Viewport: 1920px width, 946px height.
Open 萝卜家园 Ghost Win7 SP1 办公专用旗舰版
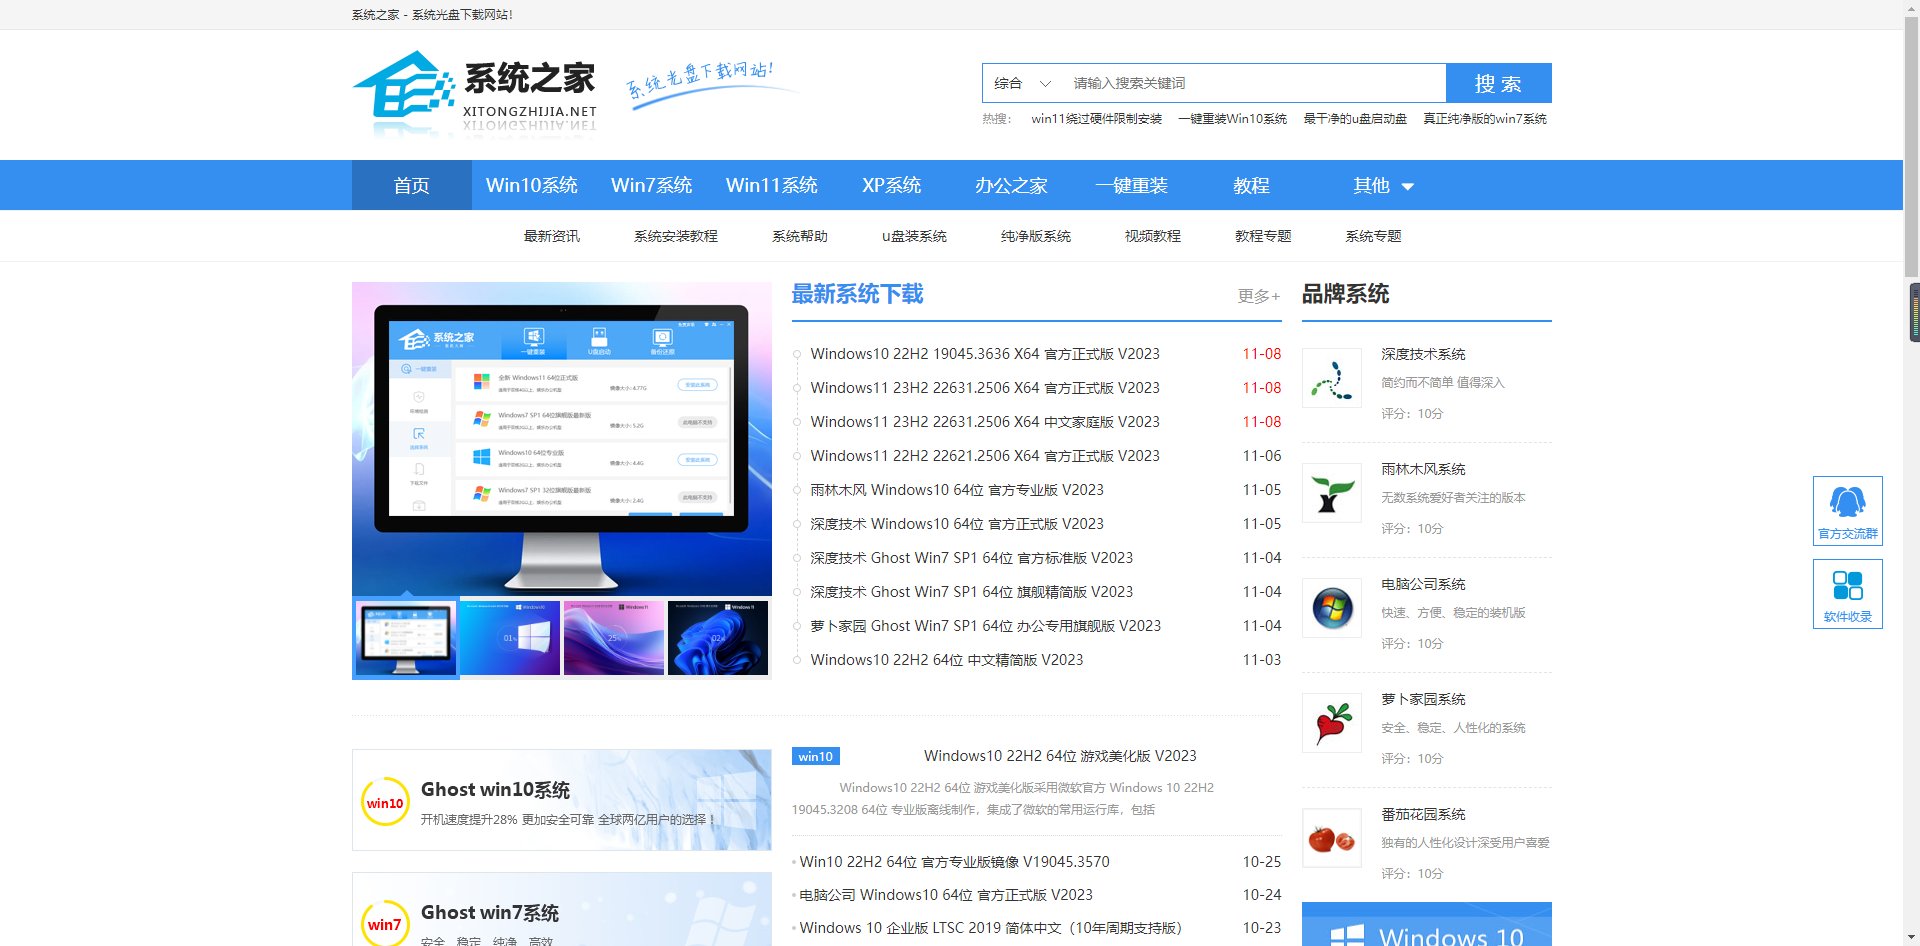(x=986, y=626)
